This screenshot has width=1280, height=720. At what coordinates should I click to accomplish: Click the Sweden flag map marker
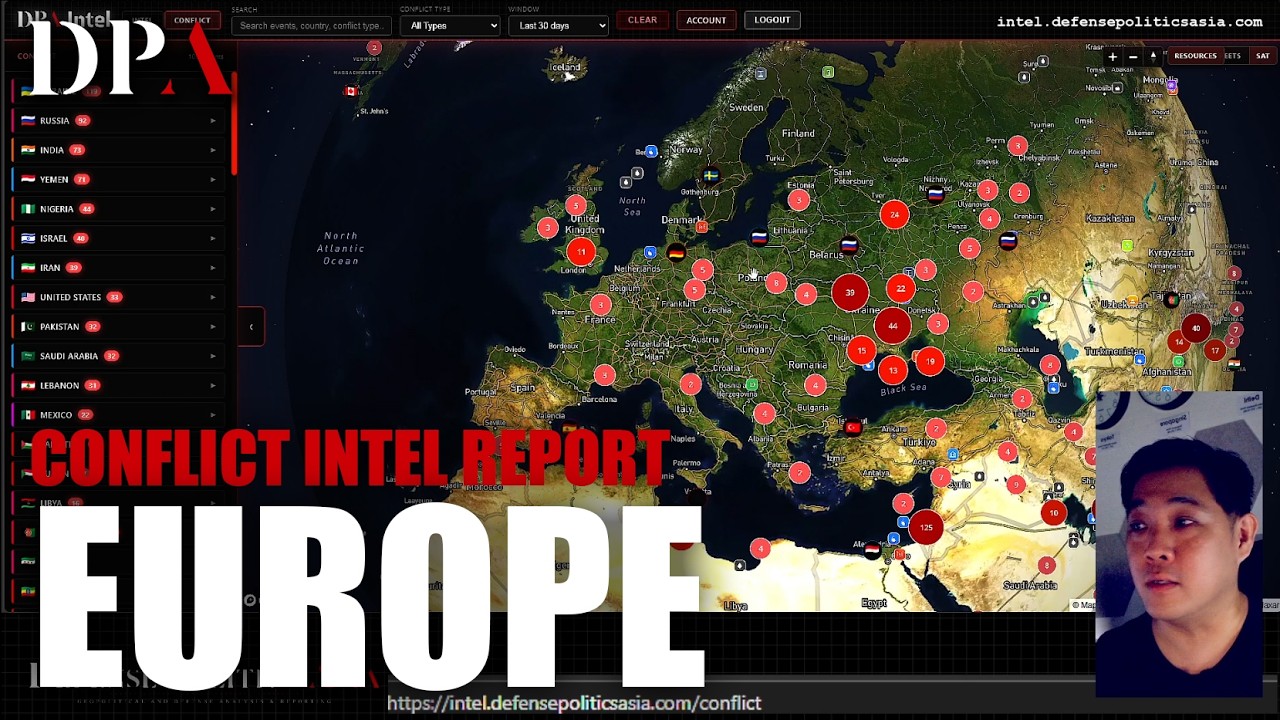pyautogui.click(x=710, y=176)
